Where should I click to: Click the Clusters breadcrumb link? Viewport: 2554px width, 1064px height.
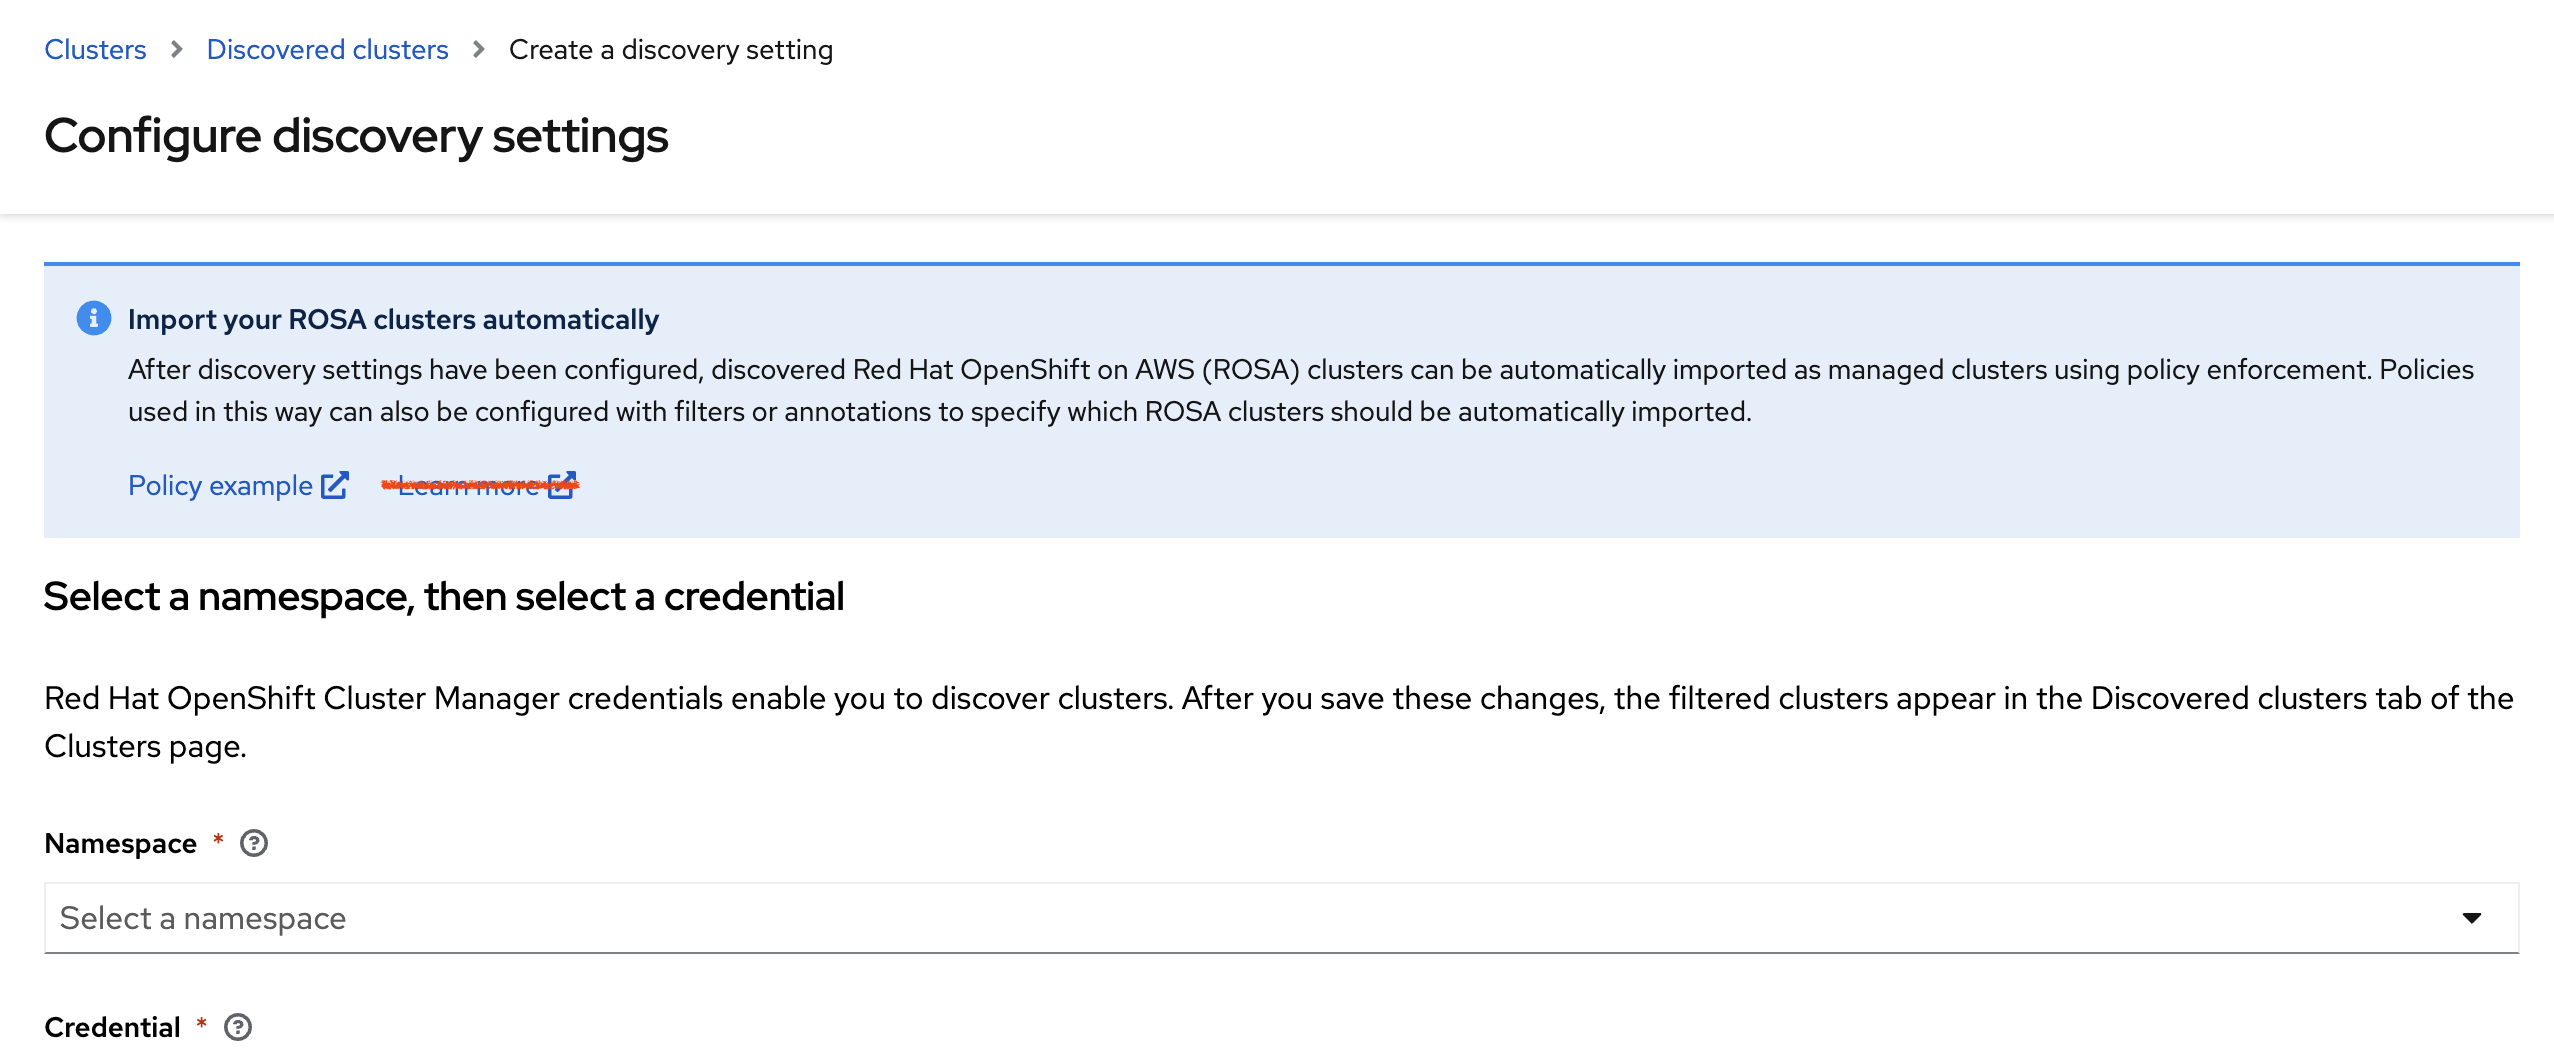95,50
